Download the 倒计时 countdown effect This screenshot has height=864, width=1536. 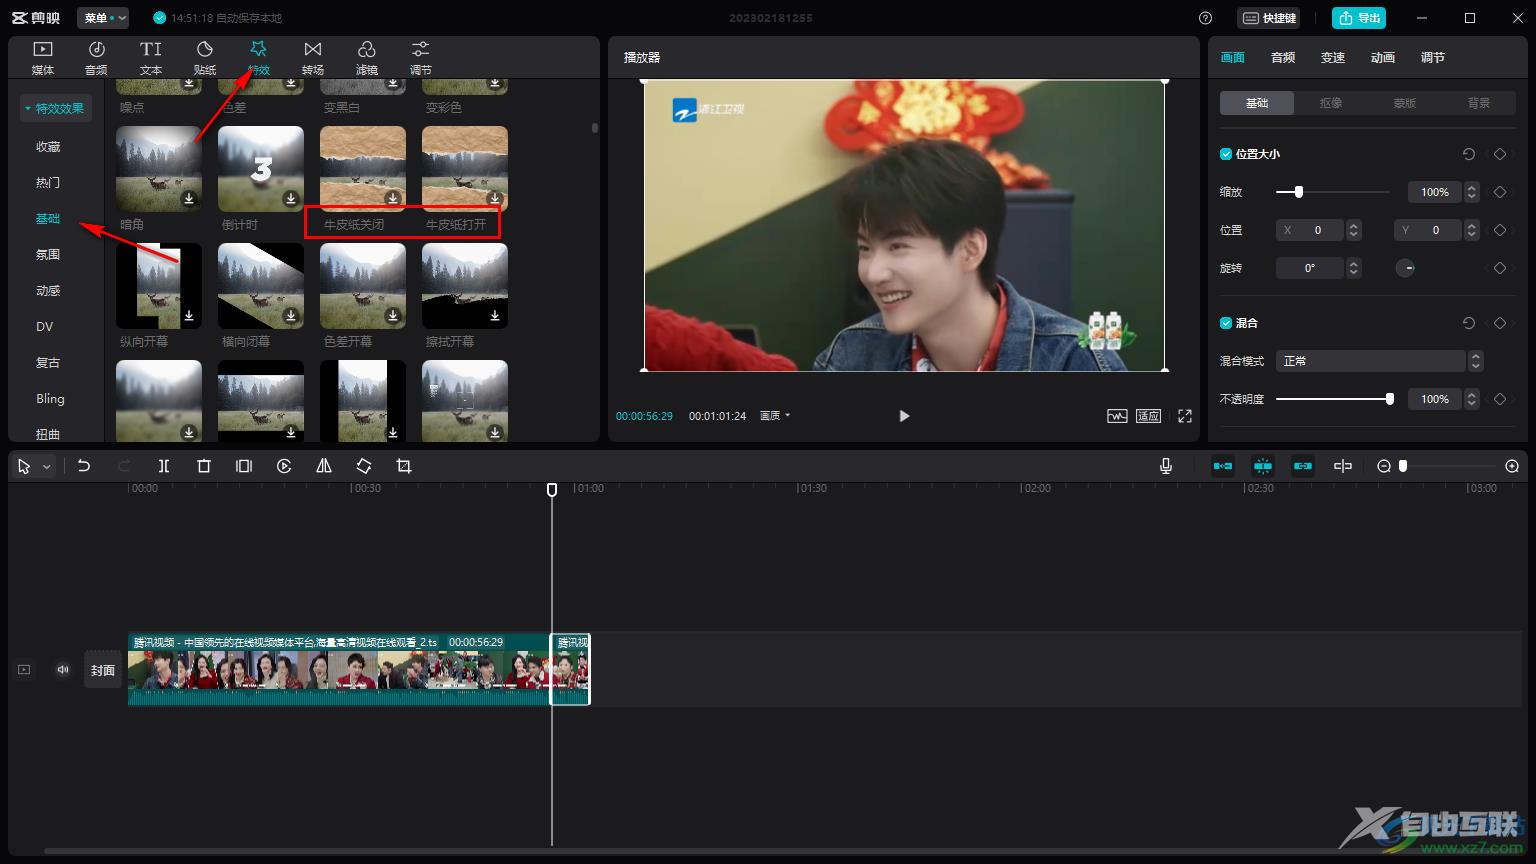[x=291, y=199]
